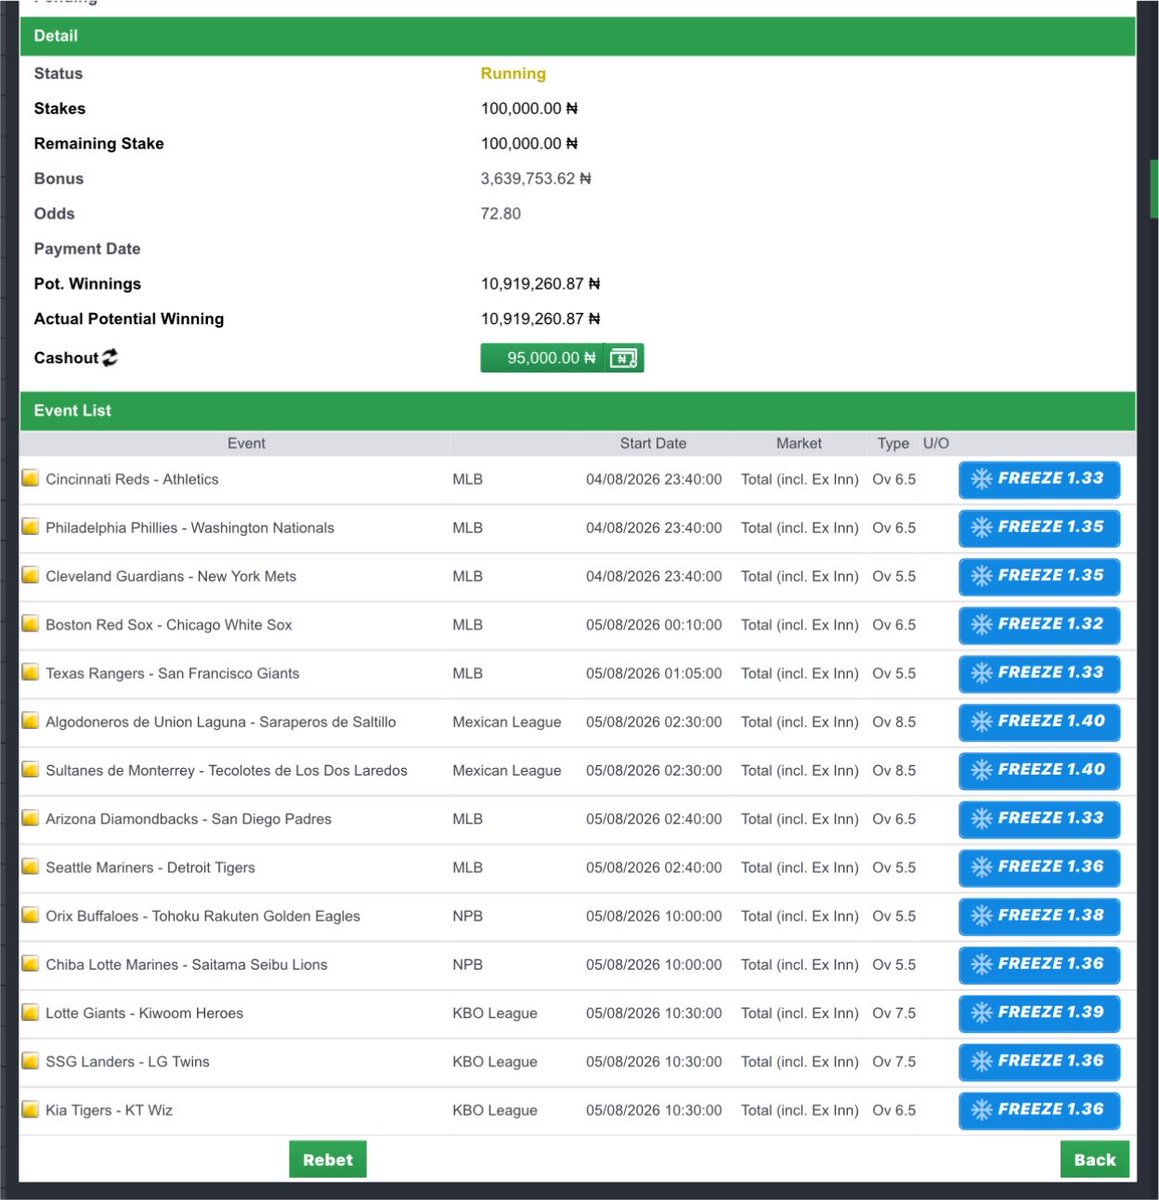Click the Event List section header
This screenshot has height=1200, width=1159.
[x=577, y=411]
